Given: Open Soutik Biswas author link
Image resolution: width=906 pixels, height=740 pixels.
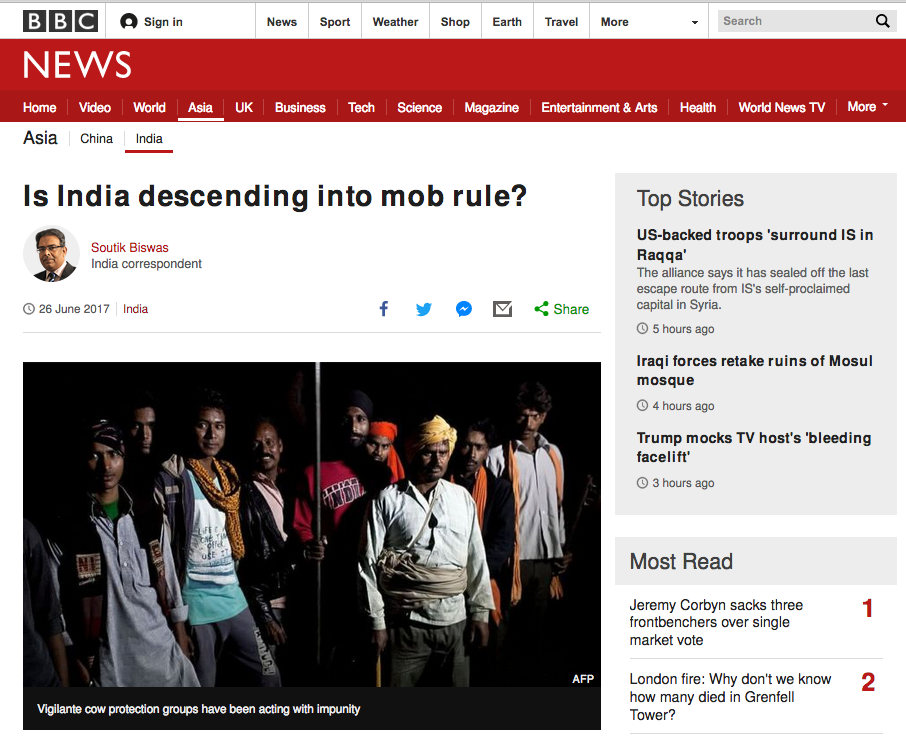Looking at the screenshot, I should pos(130,247).
